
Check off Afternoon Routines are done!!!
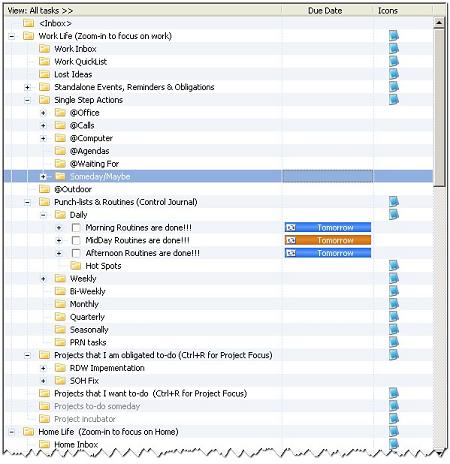76,253
